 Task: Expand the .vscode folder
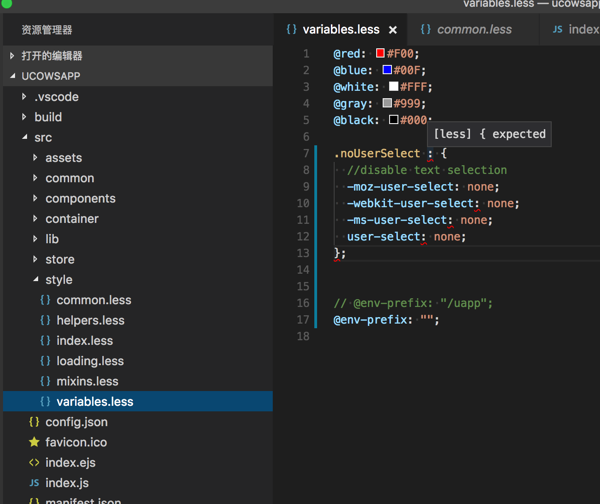pos(24,97)
